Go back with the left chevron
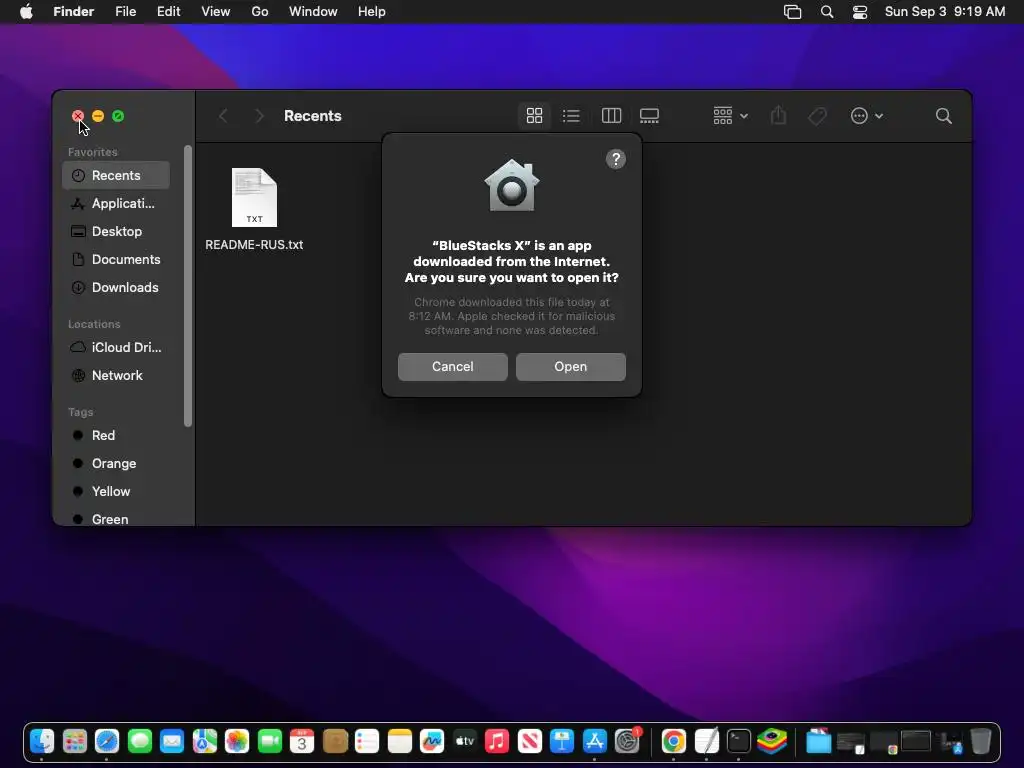 223,116
